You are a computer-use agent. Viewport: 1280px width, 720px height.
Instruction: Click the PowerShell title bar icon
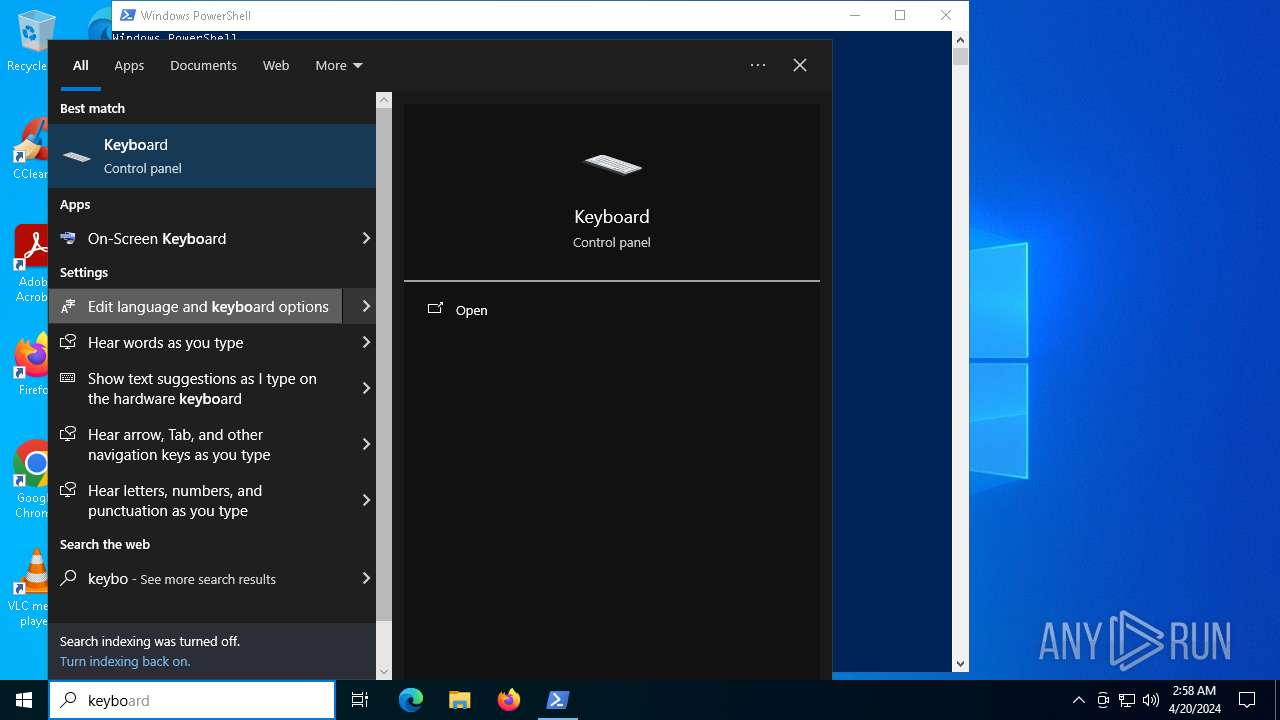tap(127, 15)
